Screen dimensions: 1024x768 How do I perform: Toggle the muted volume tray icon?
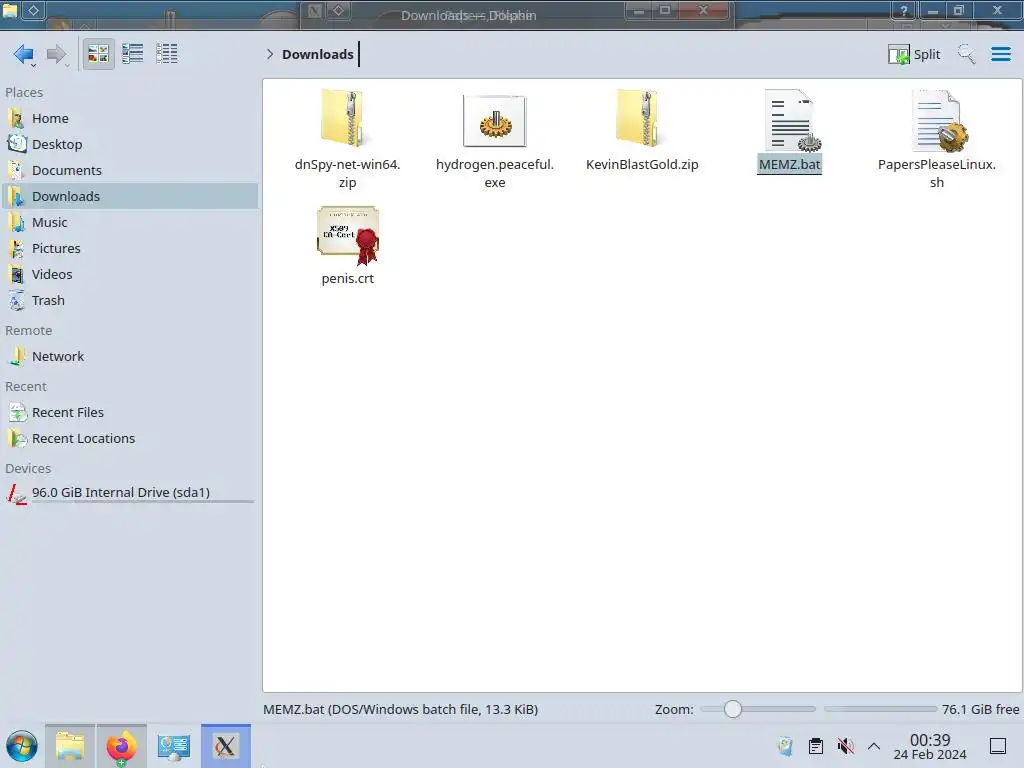tap(845, 746)
